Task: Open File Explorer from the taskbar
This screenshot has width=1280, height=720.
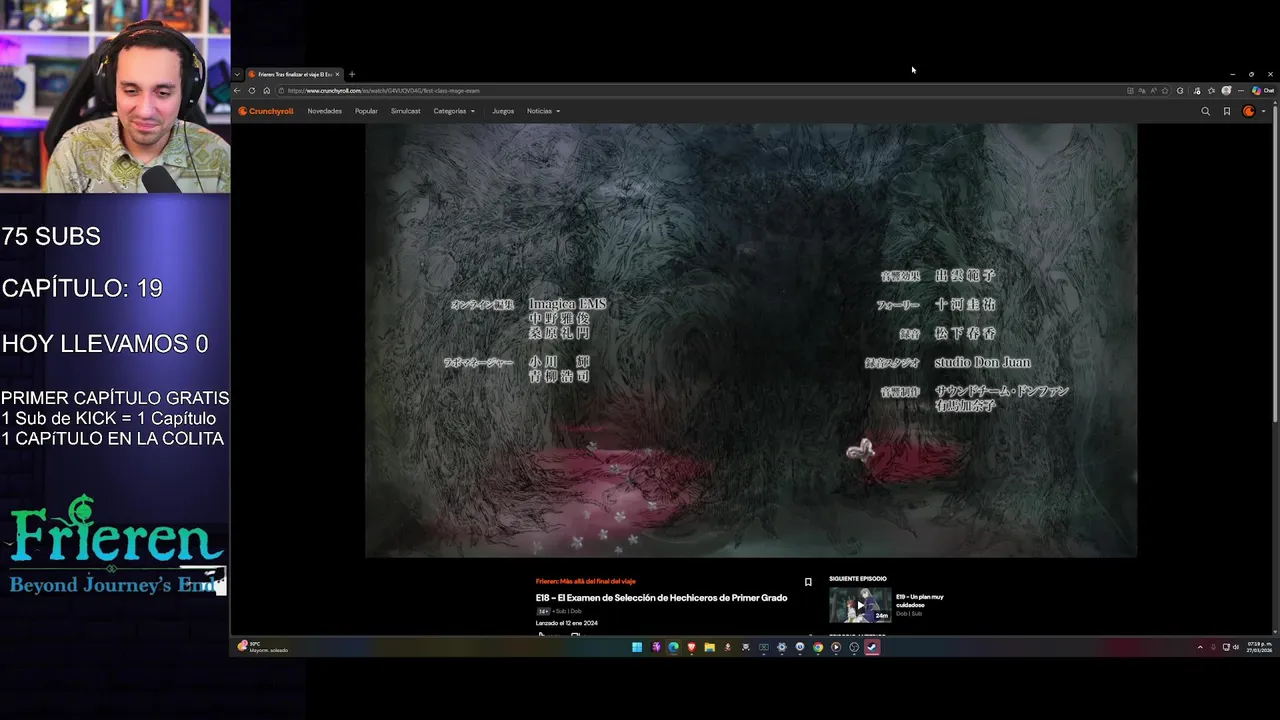Action: [x=710, y=647]
